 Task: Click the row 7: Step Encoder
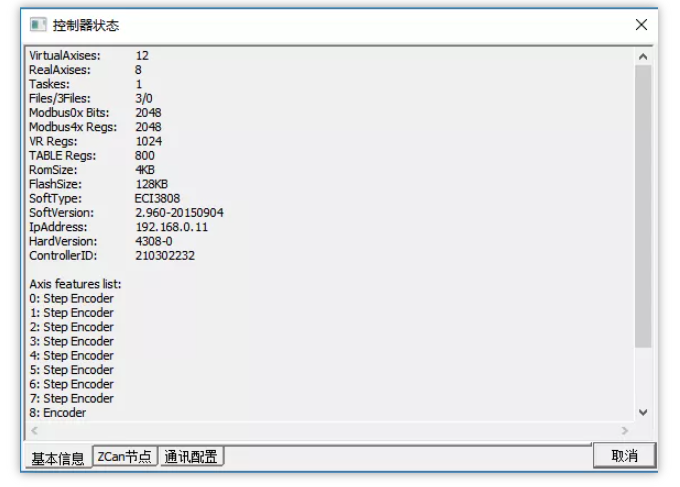tap(72, 399)
